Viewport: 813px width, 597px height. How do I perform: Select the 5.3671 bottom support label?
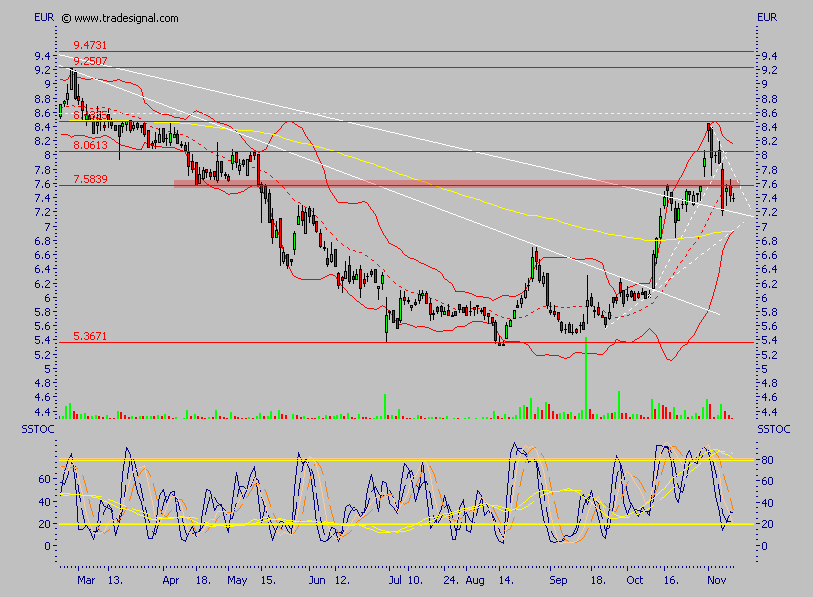tap(90, 336)
